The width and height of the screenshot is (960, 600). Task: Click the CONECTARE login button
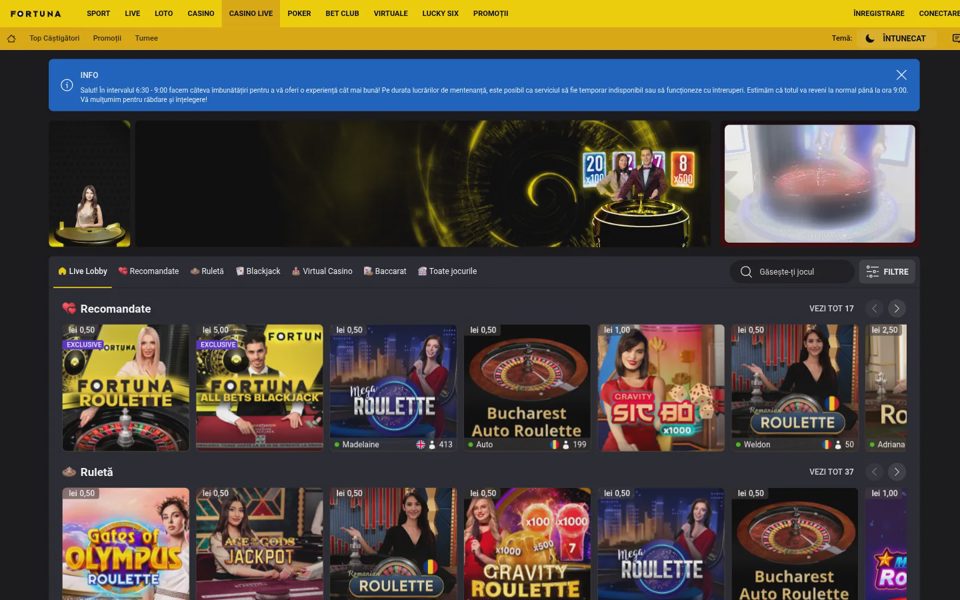[939, 13]
